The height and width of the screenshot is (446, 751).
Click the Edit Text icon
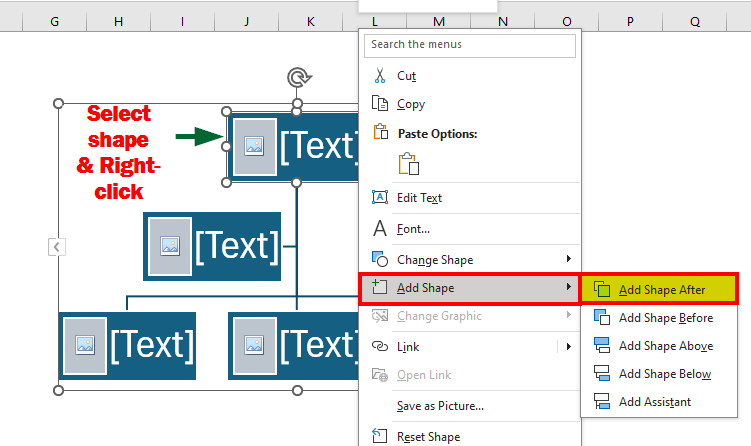(x=380, y=197)
